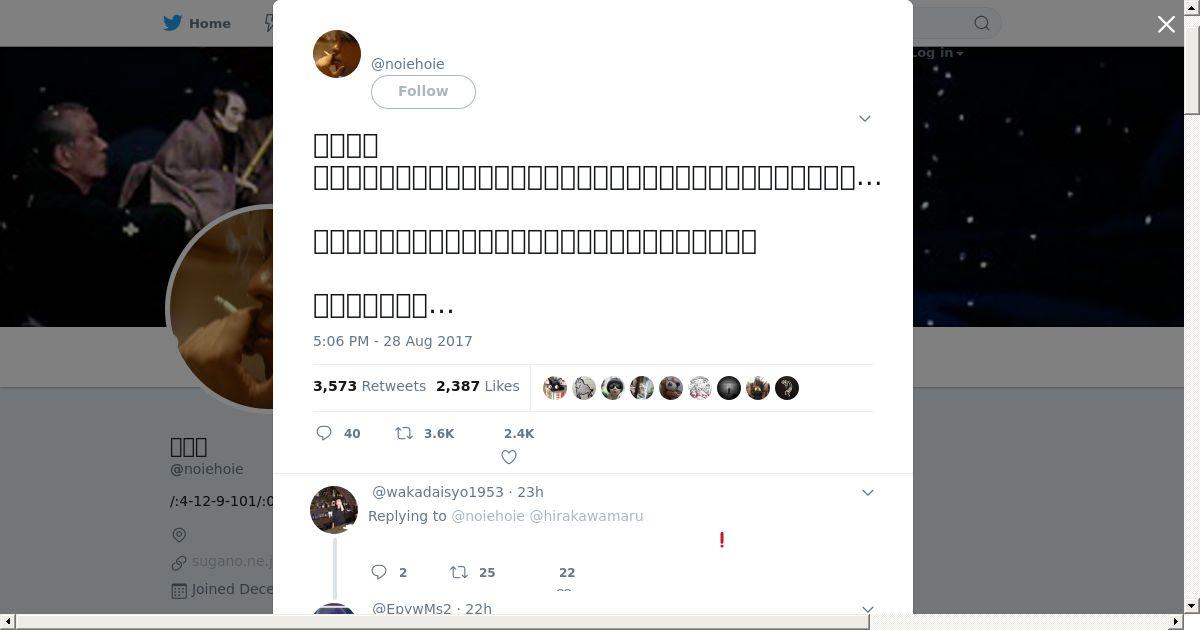This screenshot has width=1200, height=630.
Task: Close the tweet overlay with X
Action: [1166, 24]
